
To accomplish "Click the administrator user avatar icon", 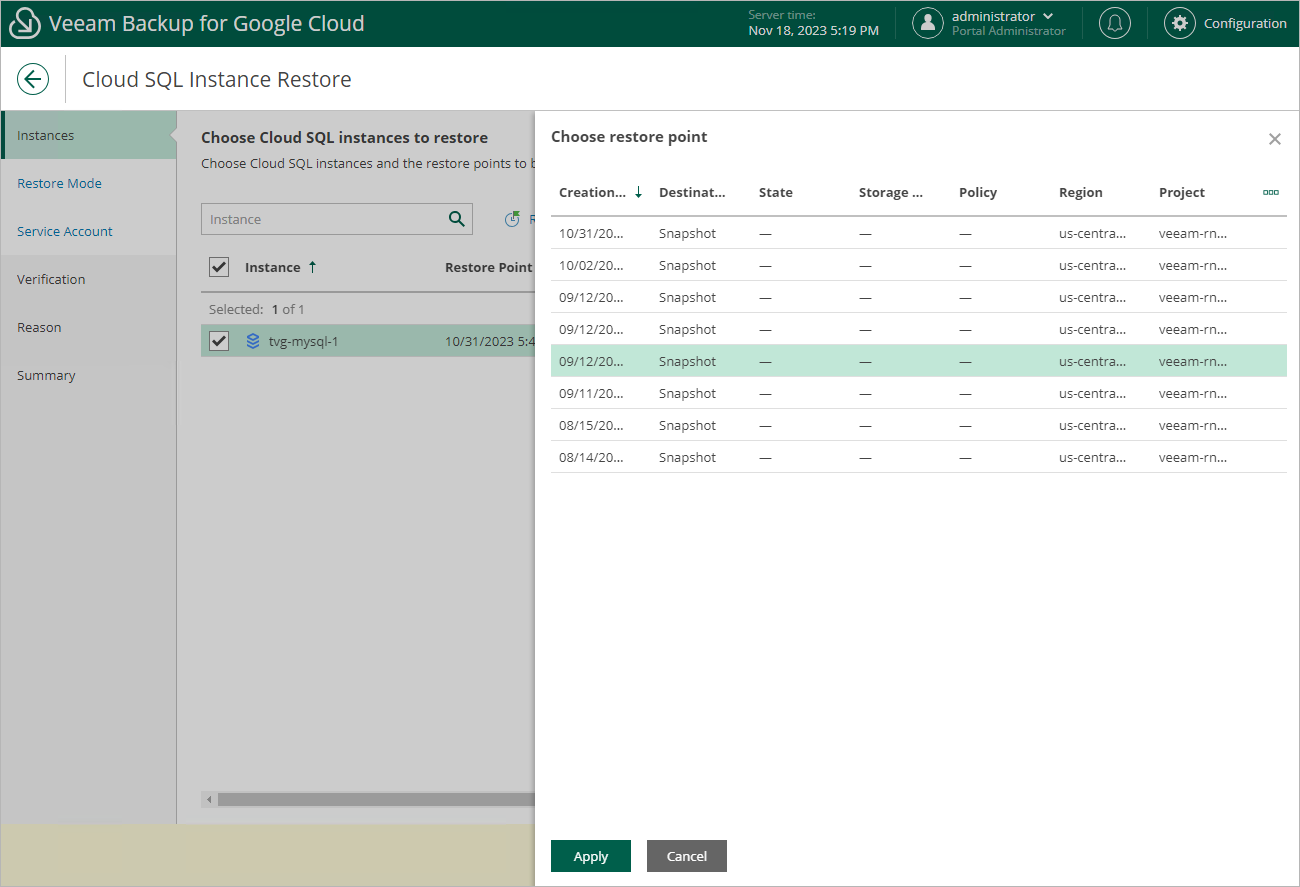I will [x=928, y=23].
